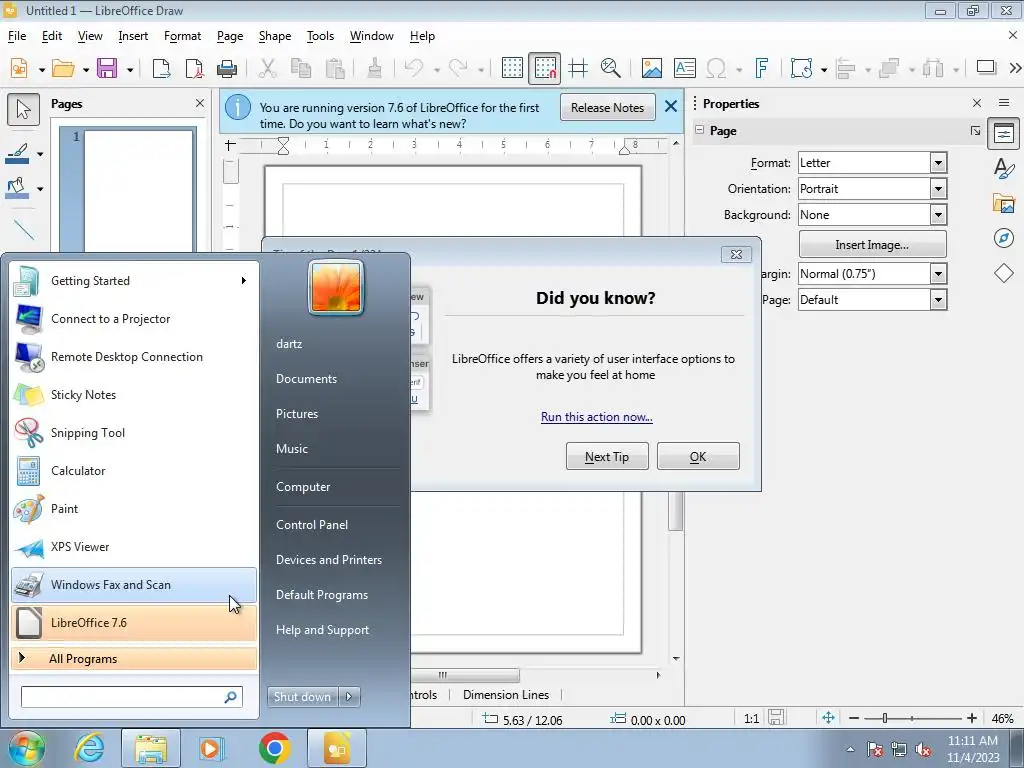Click the Clone Formatting brush icon
This screenshot has height=768, width=1024.
pyautogui.click(x=374, y=68)
